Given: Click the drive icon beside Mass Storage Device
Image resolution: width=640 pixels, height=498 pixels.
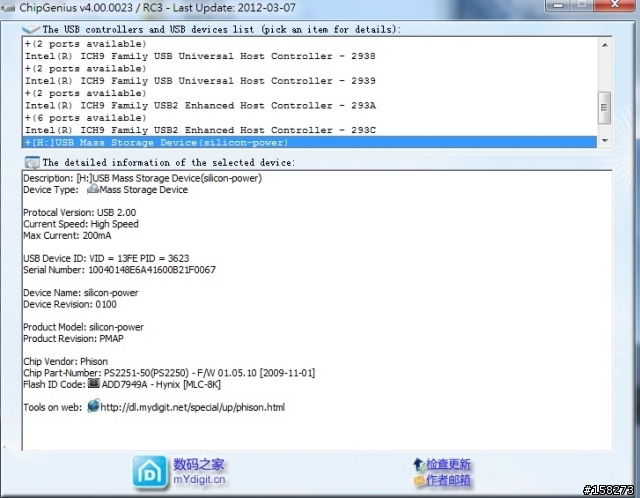Looking at the screenshot, I should click(93, 189).
